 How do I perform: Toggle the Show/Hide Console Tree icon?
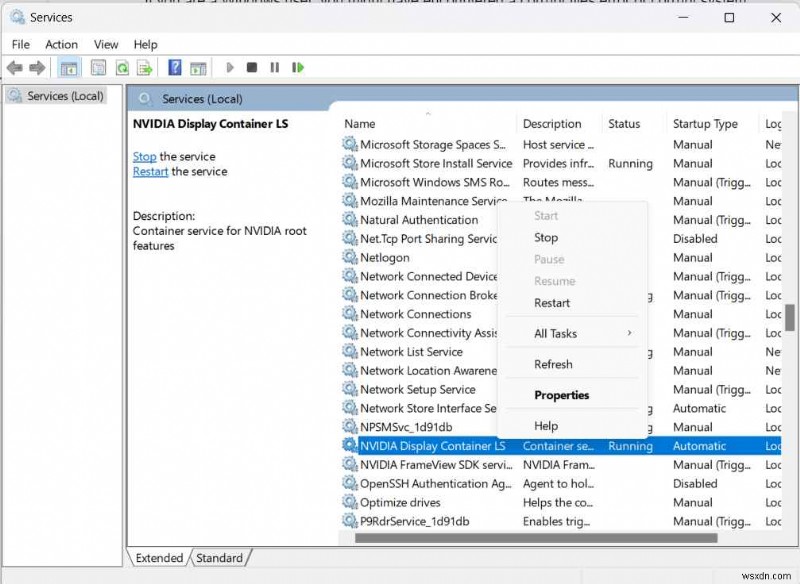coord(68,67)
